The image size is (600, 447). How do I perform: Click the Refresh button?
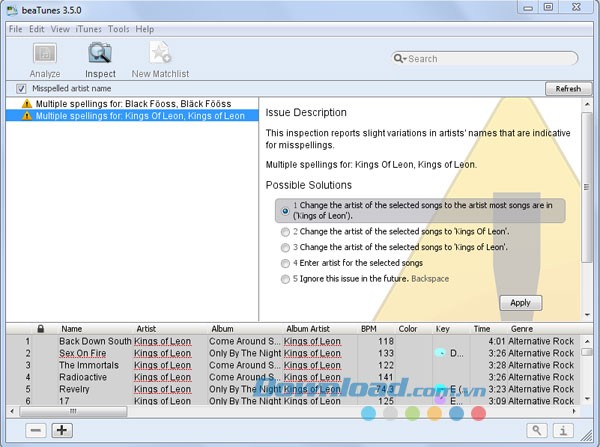point(568,89)
